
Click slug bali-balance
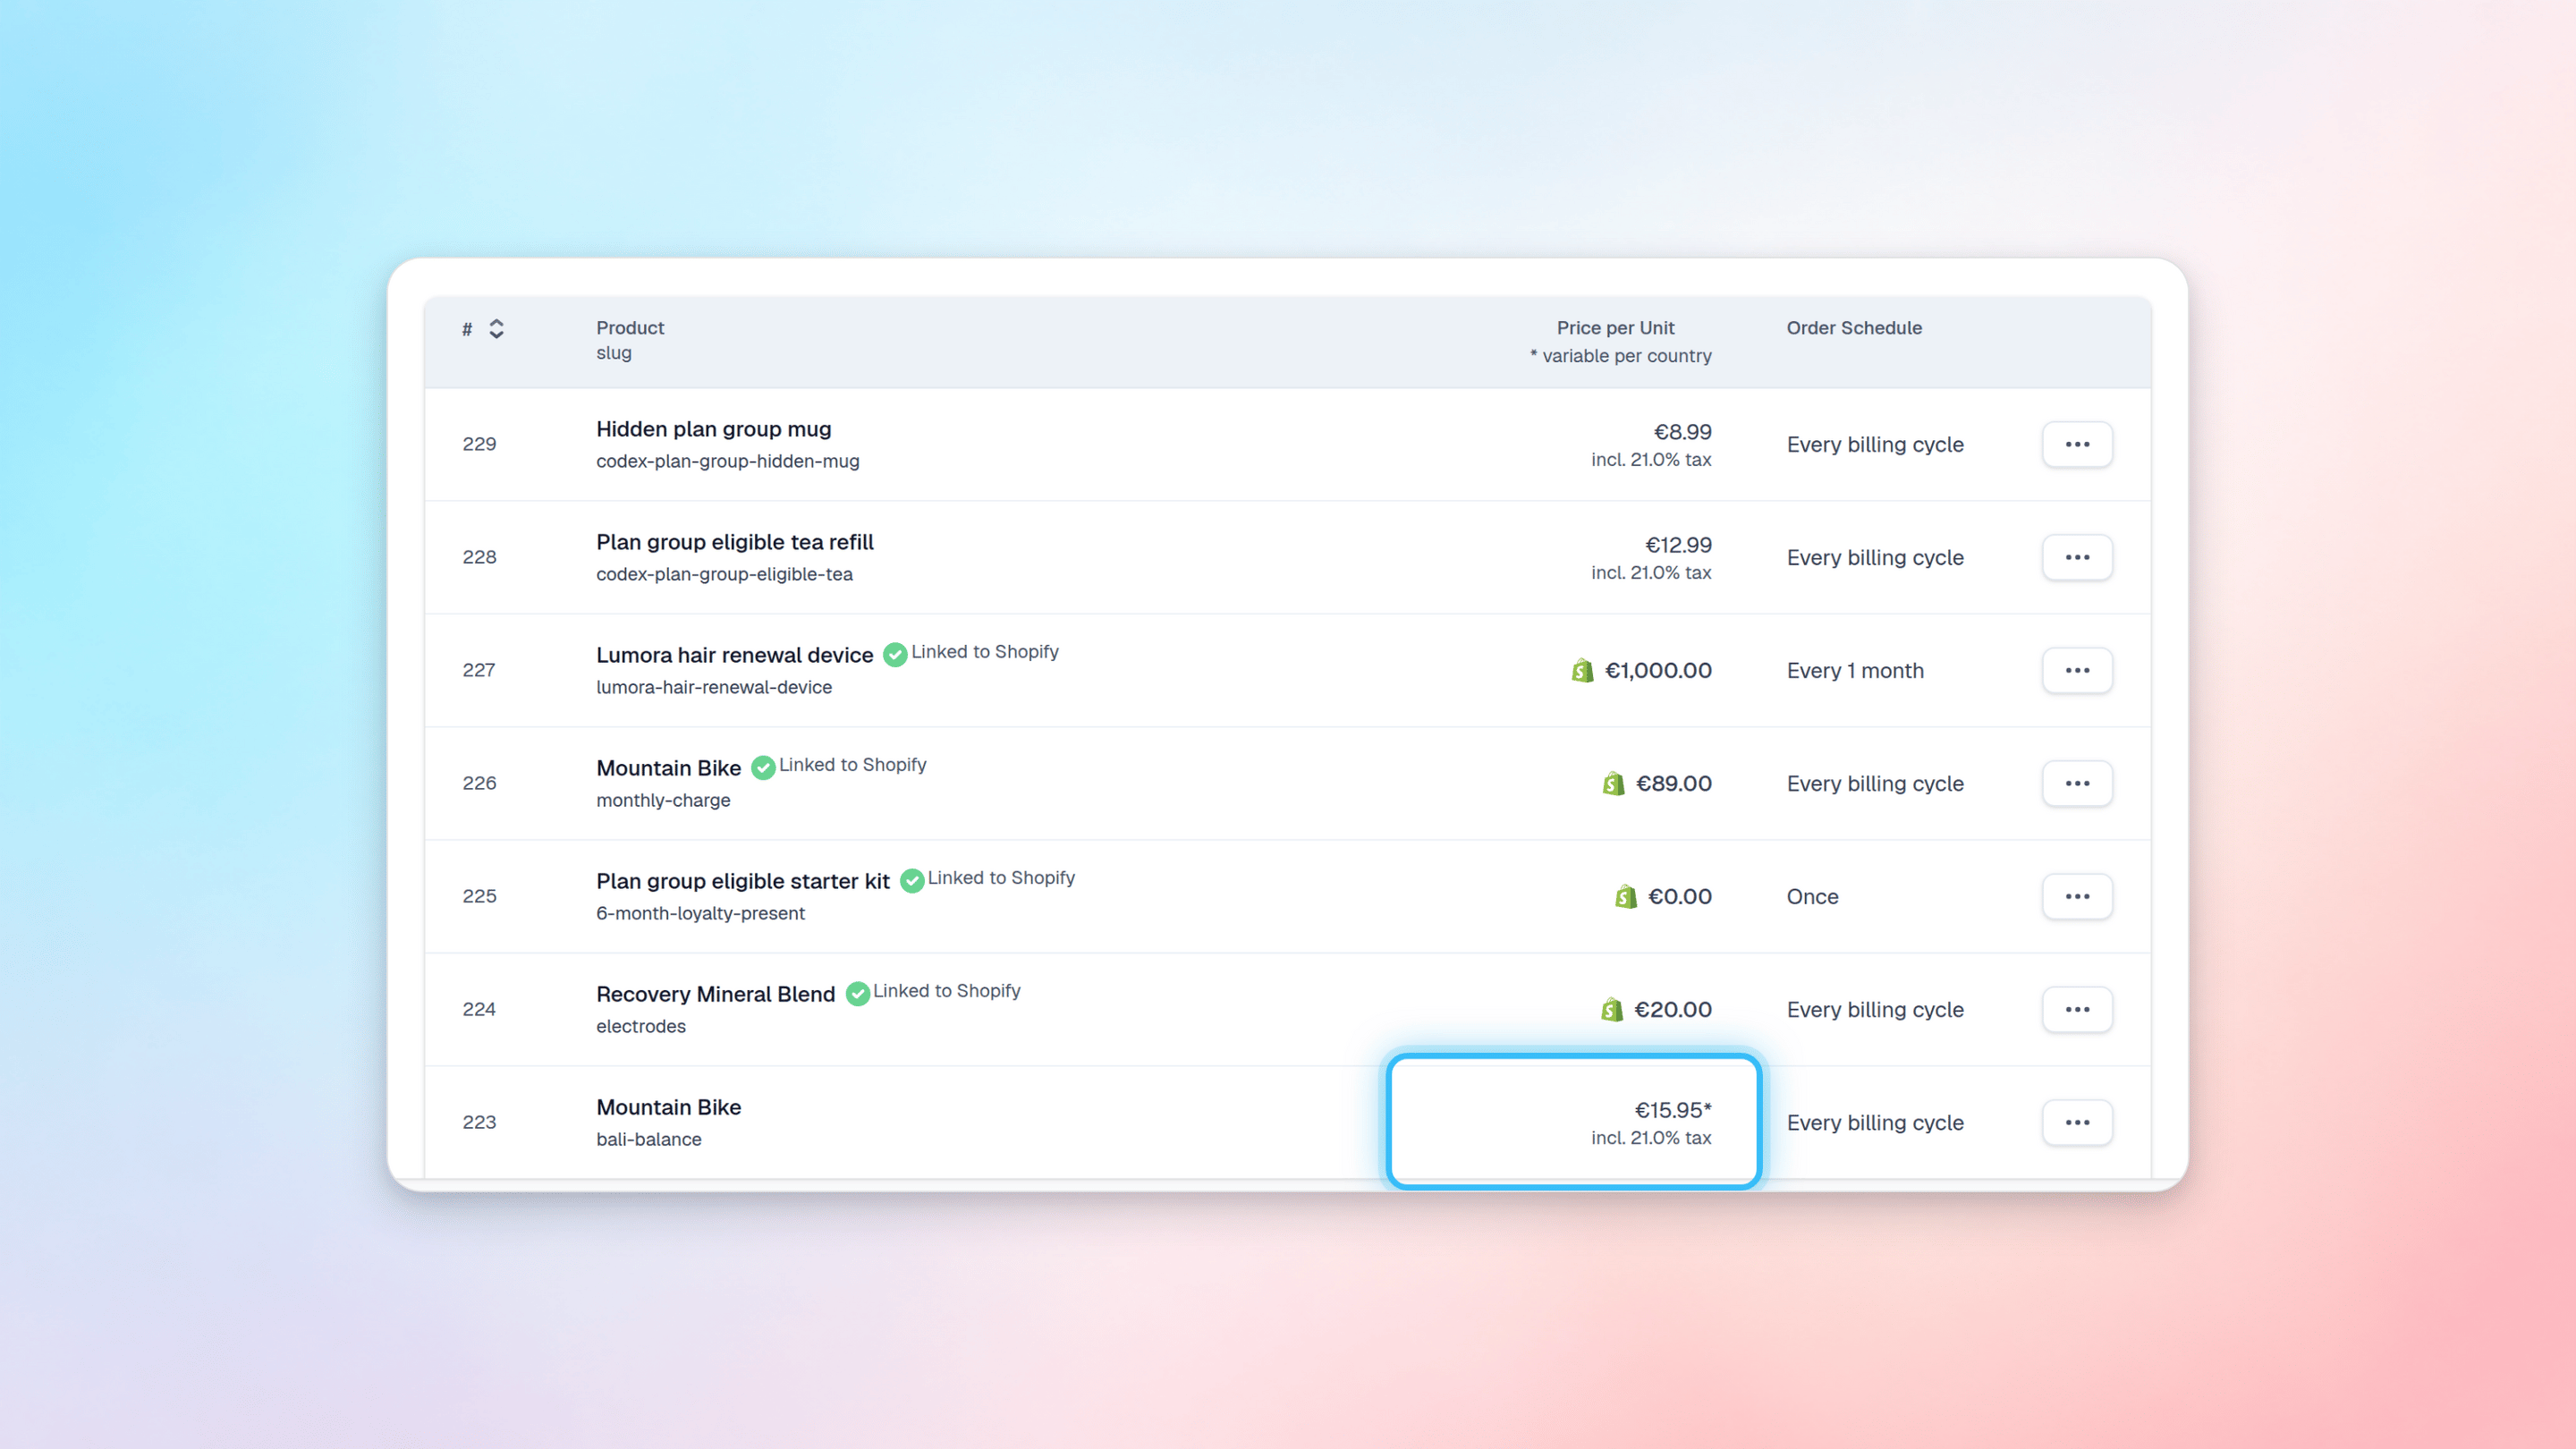[x=649, y=1139]
